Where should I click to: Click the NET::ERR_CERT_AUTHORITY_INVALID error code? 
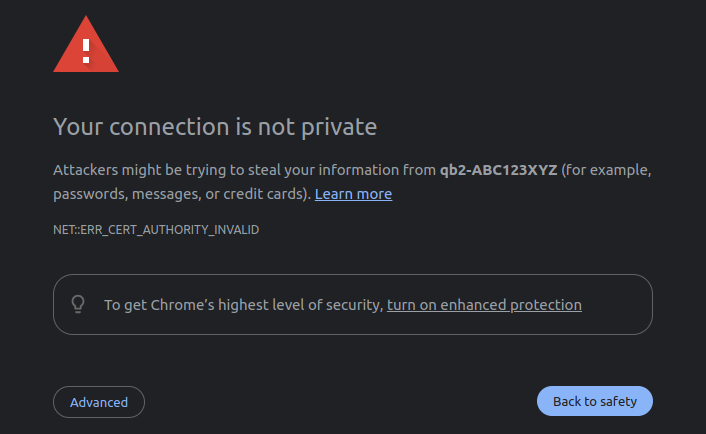[156, 230]
